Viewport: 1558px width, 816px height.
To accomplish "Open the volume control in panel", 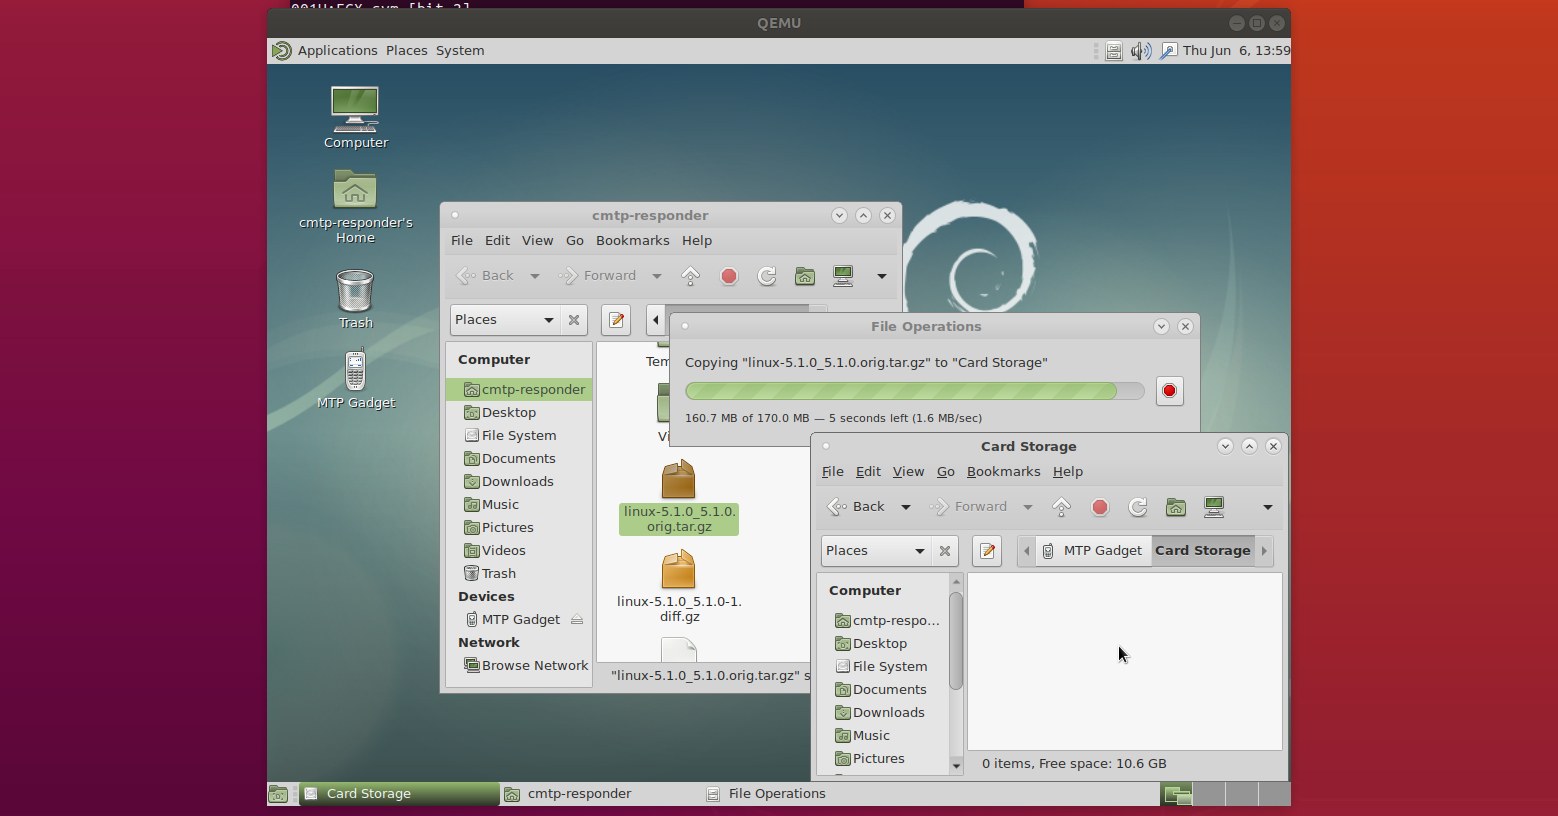I will (1141, 51).
